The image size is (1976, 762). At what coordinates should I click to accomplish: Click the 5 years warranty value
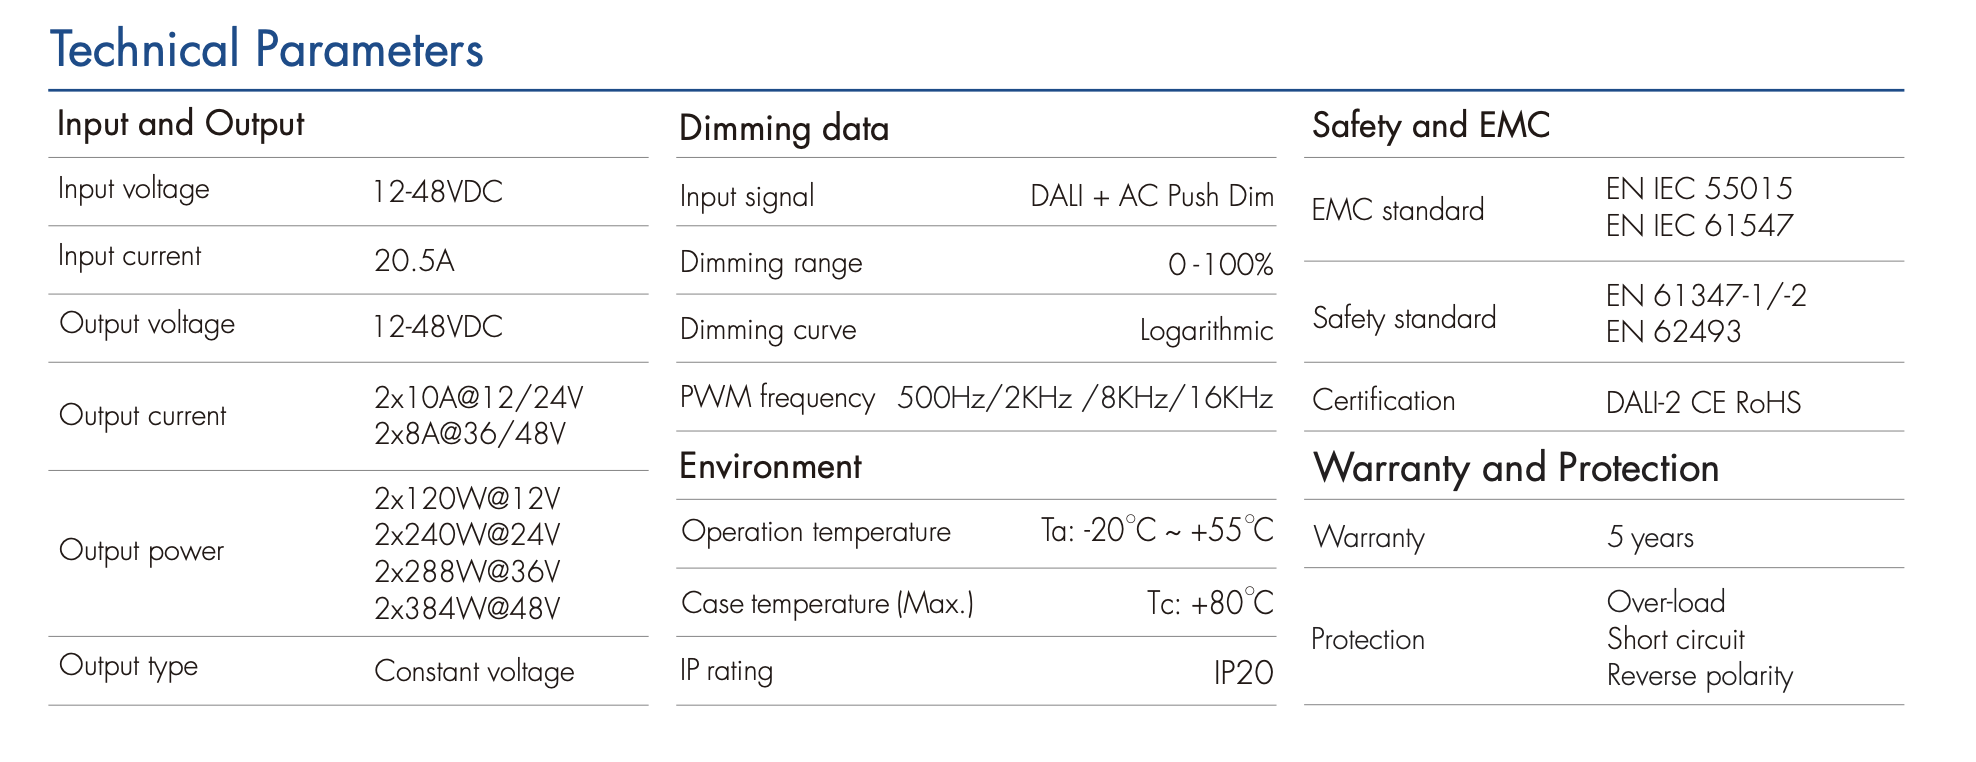point(1650,538)
